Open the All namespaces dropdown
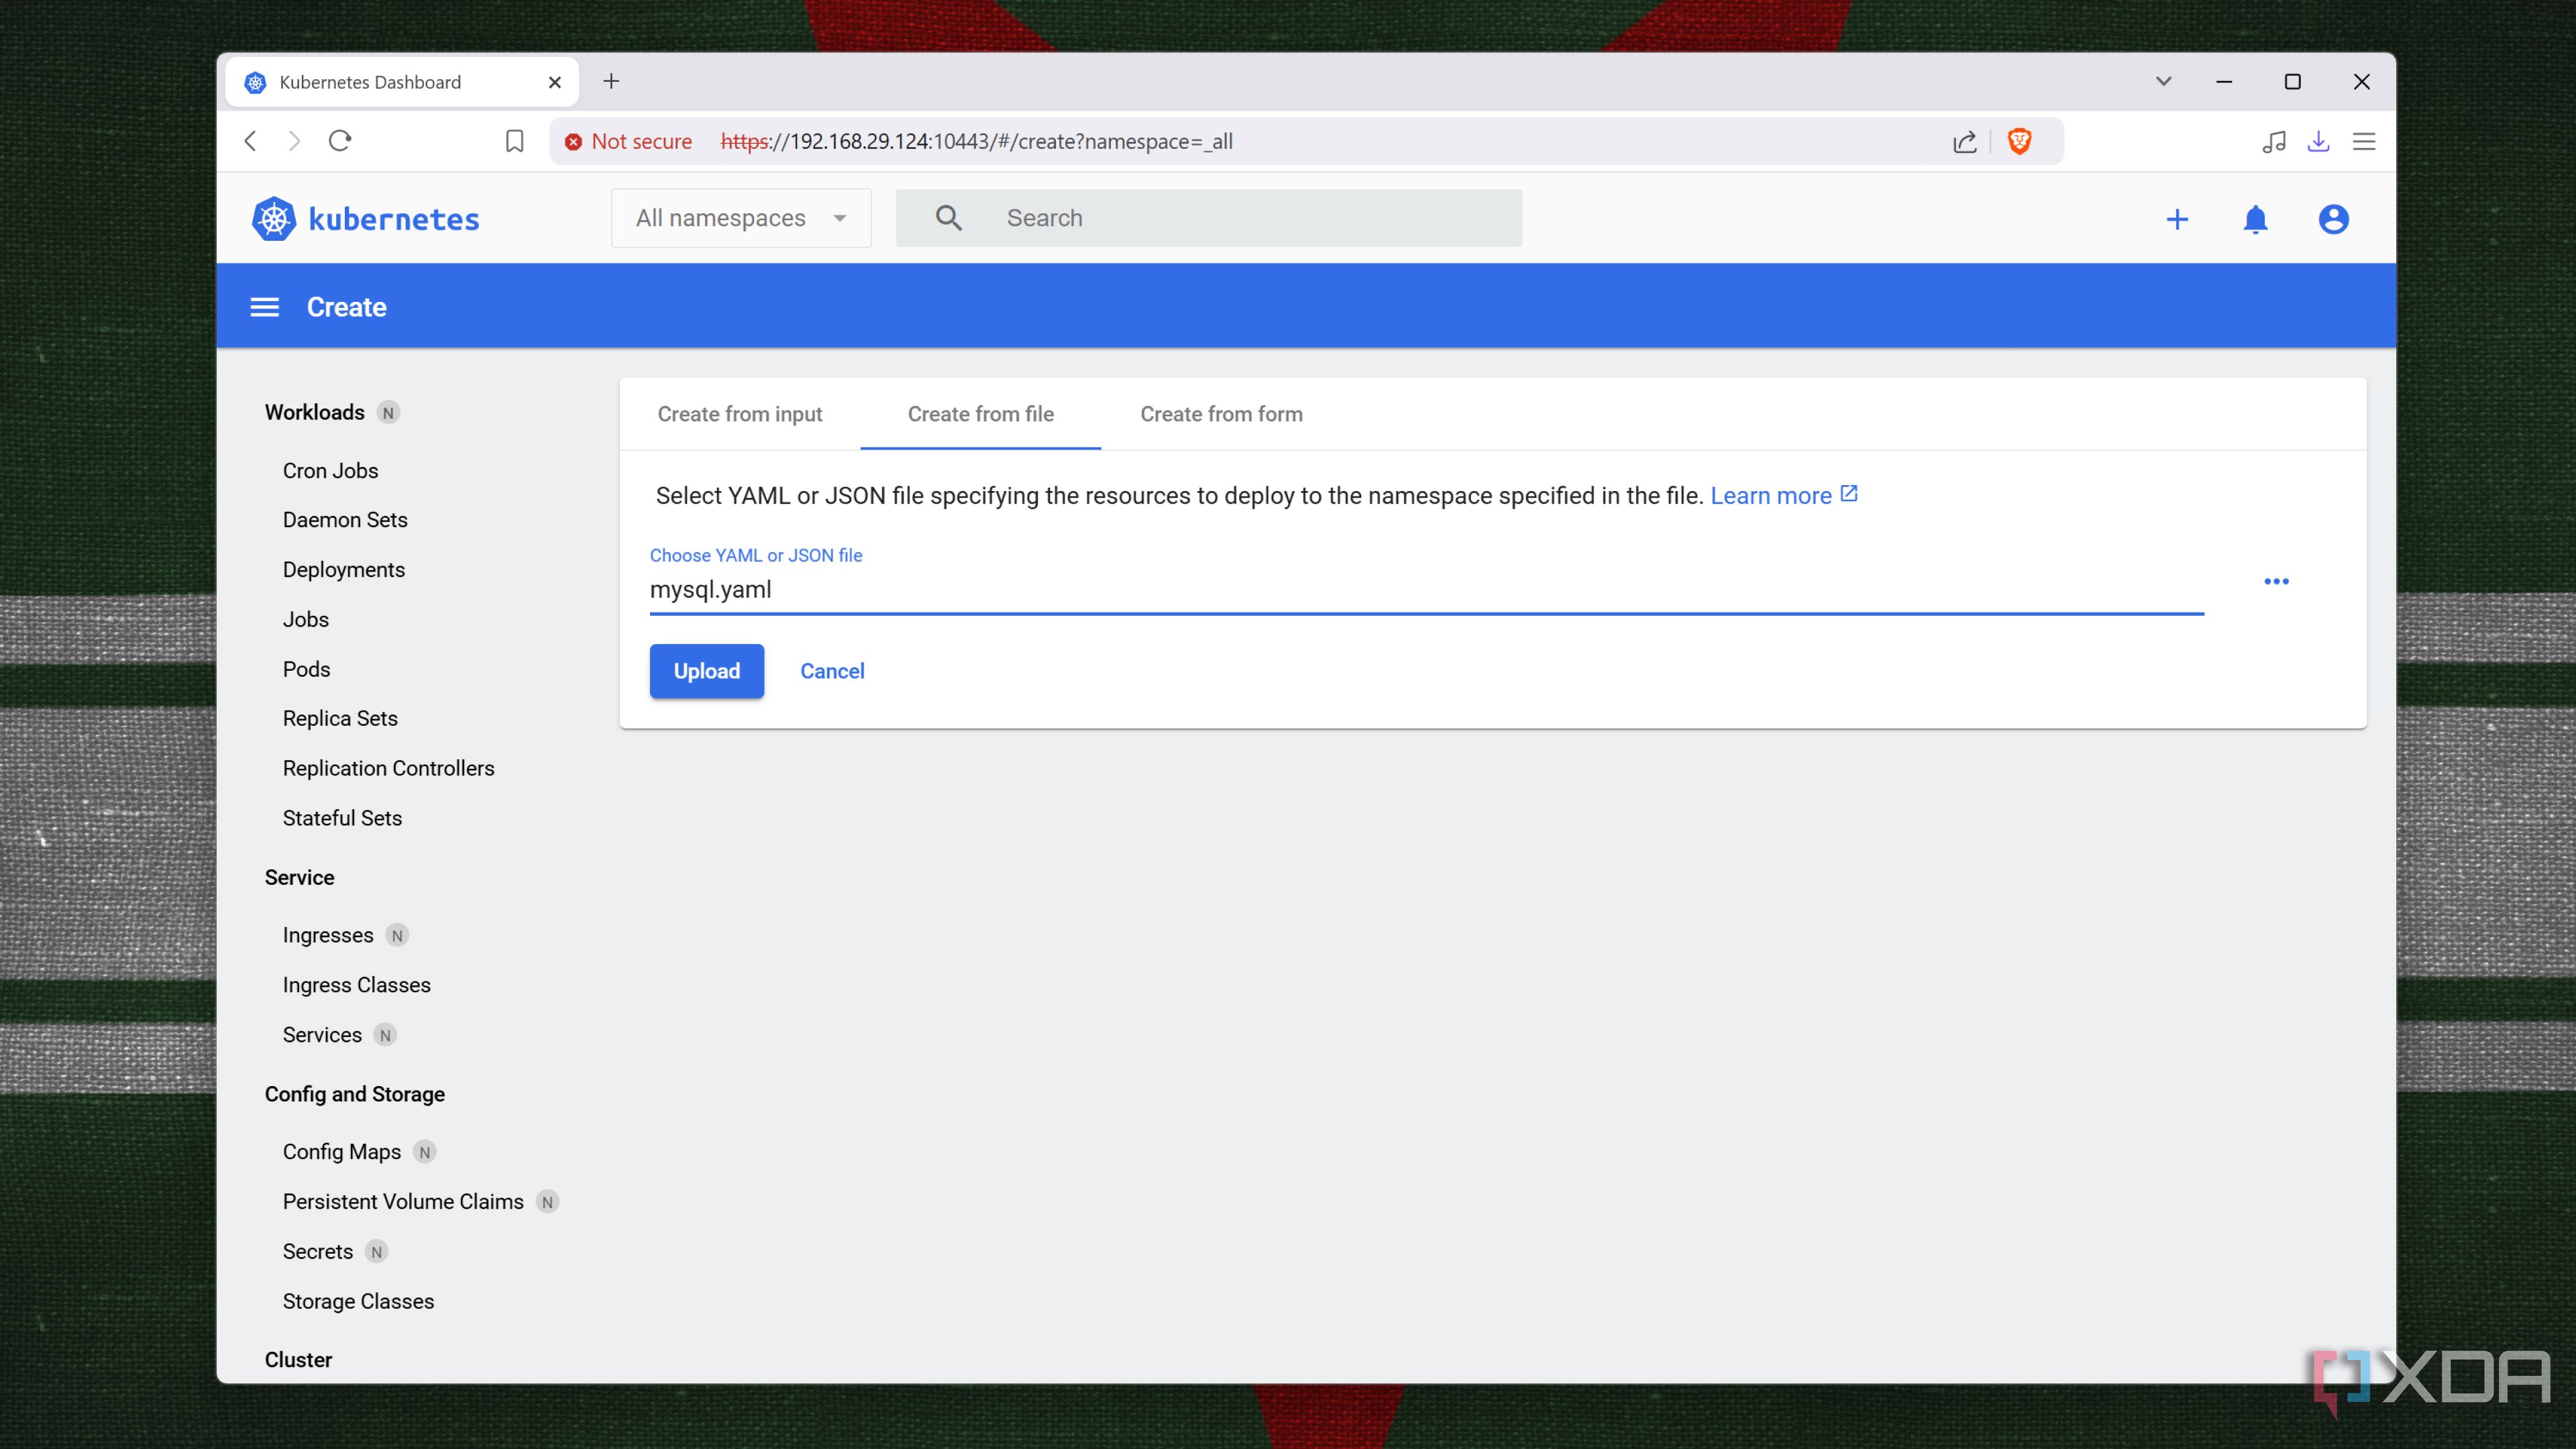Screen dimensions: 2576x1449 (741, 218)
